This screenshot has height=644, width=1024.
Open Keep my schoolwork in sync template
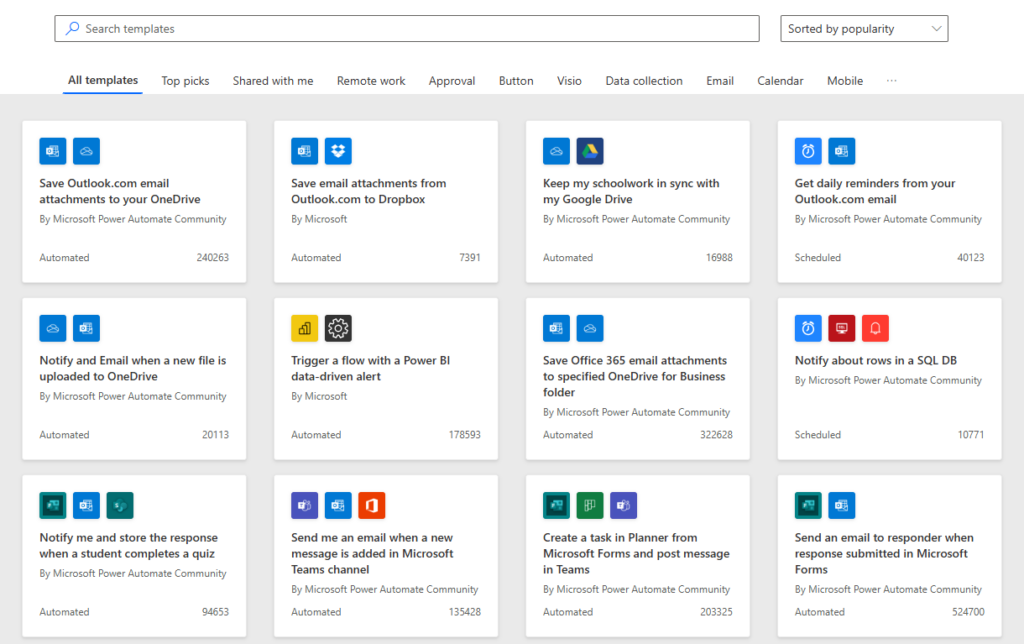(x=631, y=191)
